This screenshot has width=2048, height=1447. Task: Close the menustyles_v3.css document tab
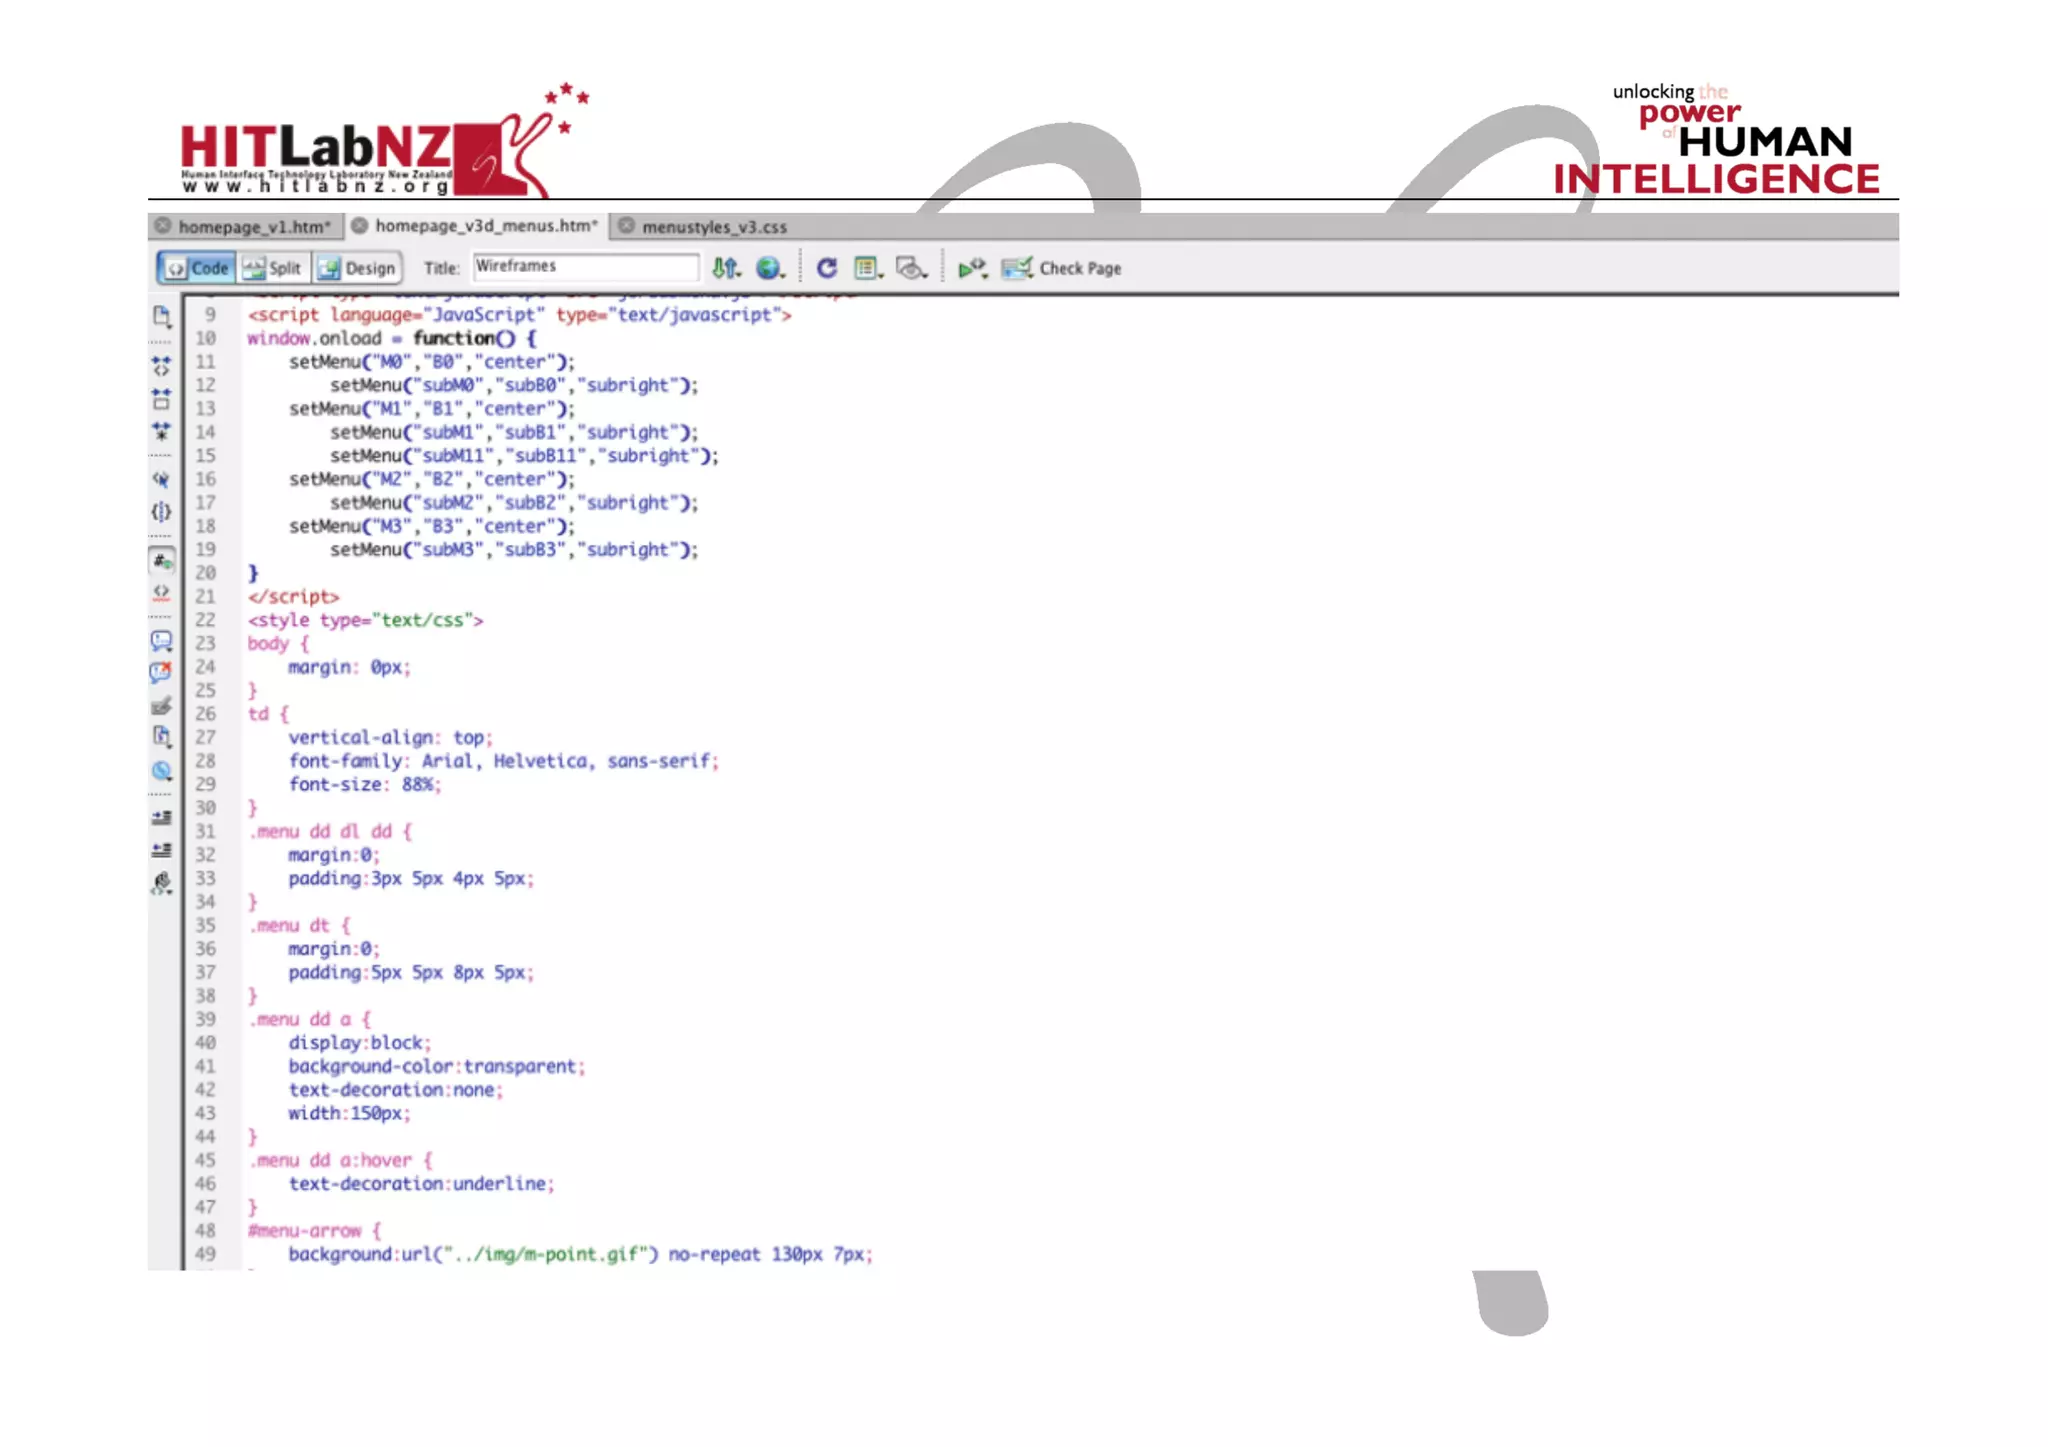[626, 226]
